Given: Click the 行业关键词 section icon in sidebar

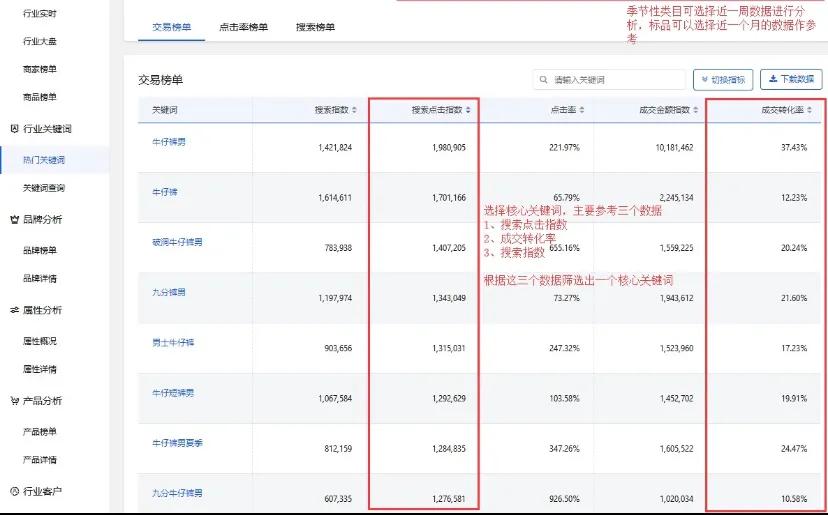Looking at the screenshot, I should pyautogui.click(x=14, y=128).
